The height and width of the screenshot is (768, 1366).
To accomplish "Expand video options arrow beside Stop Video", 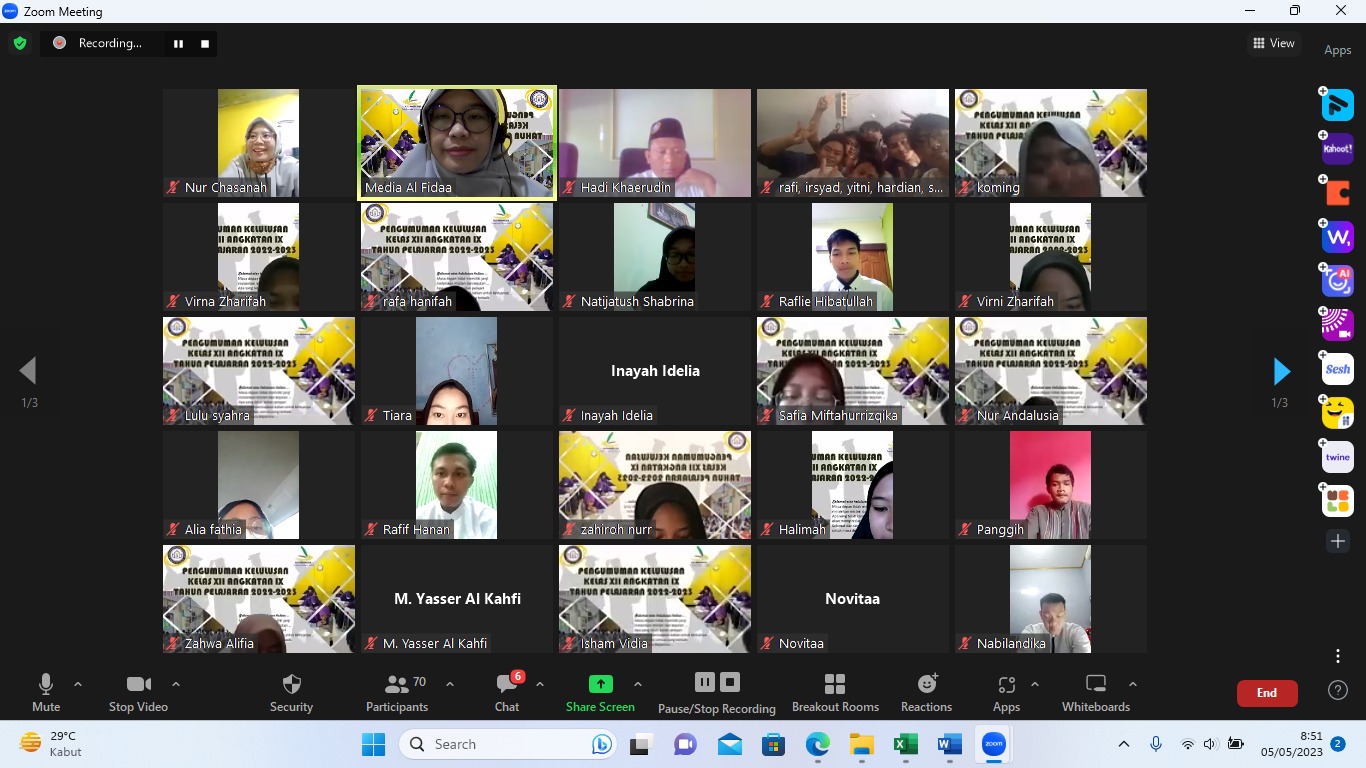I will (176, 685).
